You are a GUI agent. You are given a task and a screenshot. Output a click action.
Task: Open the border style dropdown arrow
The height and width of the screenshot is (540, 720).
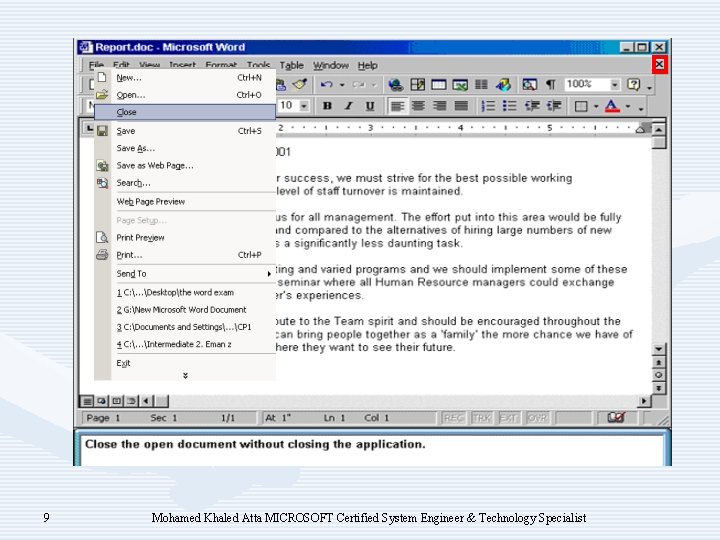pos(596,107)
